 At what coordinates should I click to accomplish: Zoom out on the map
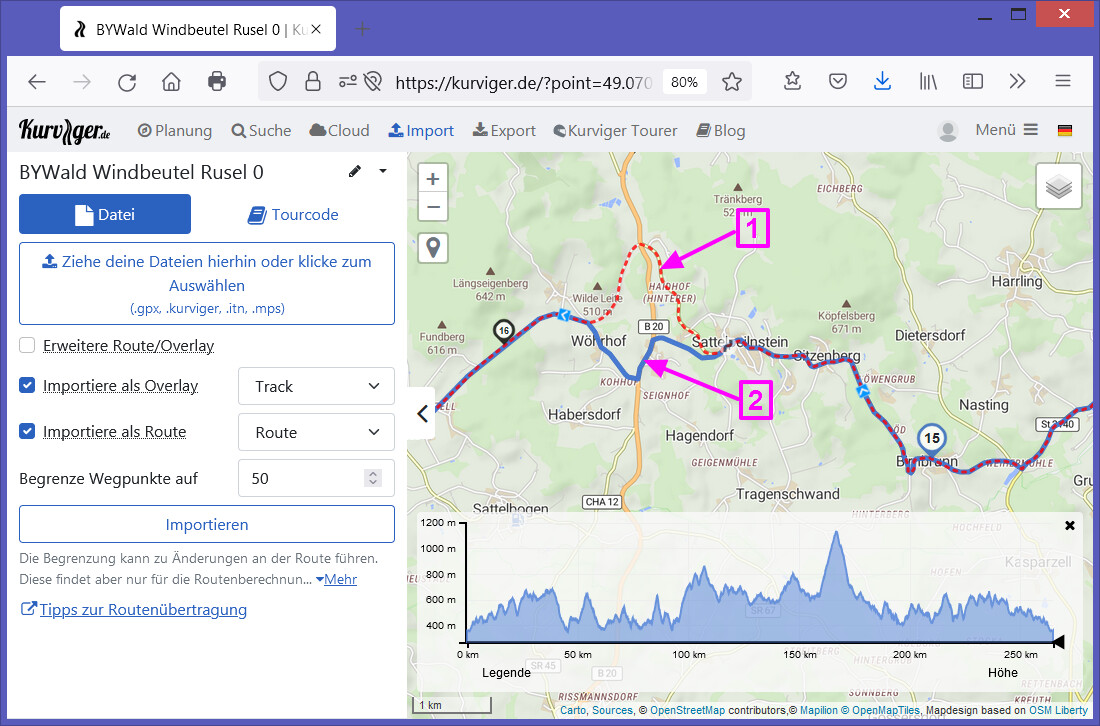click(432, 207)
